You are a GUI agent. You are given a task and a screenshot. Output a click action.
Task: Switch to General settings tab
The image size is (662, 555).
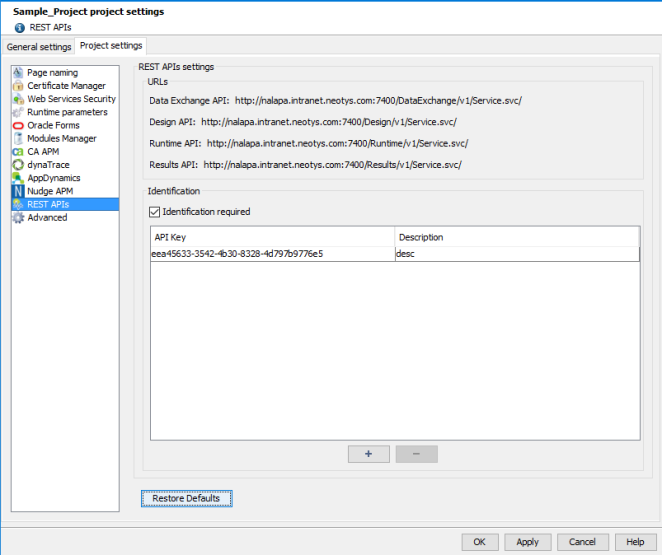[39, 47]
